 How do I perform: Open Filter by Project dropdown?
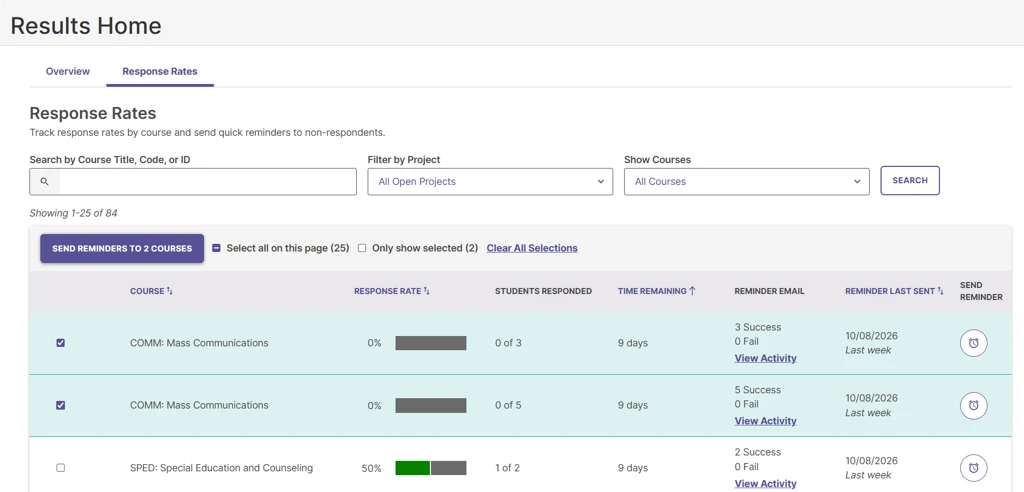click(490, 182)
